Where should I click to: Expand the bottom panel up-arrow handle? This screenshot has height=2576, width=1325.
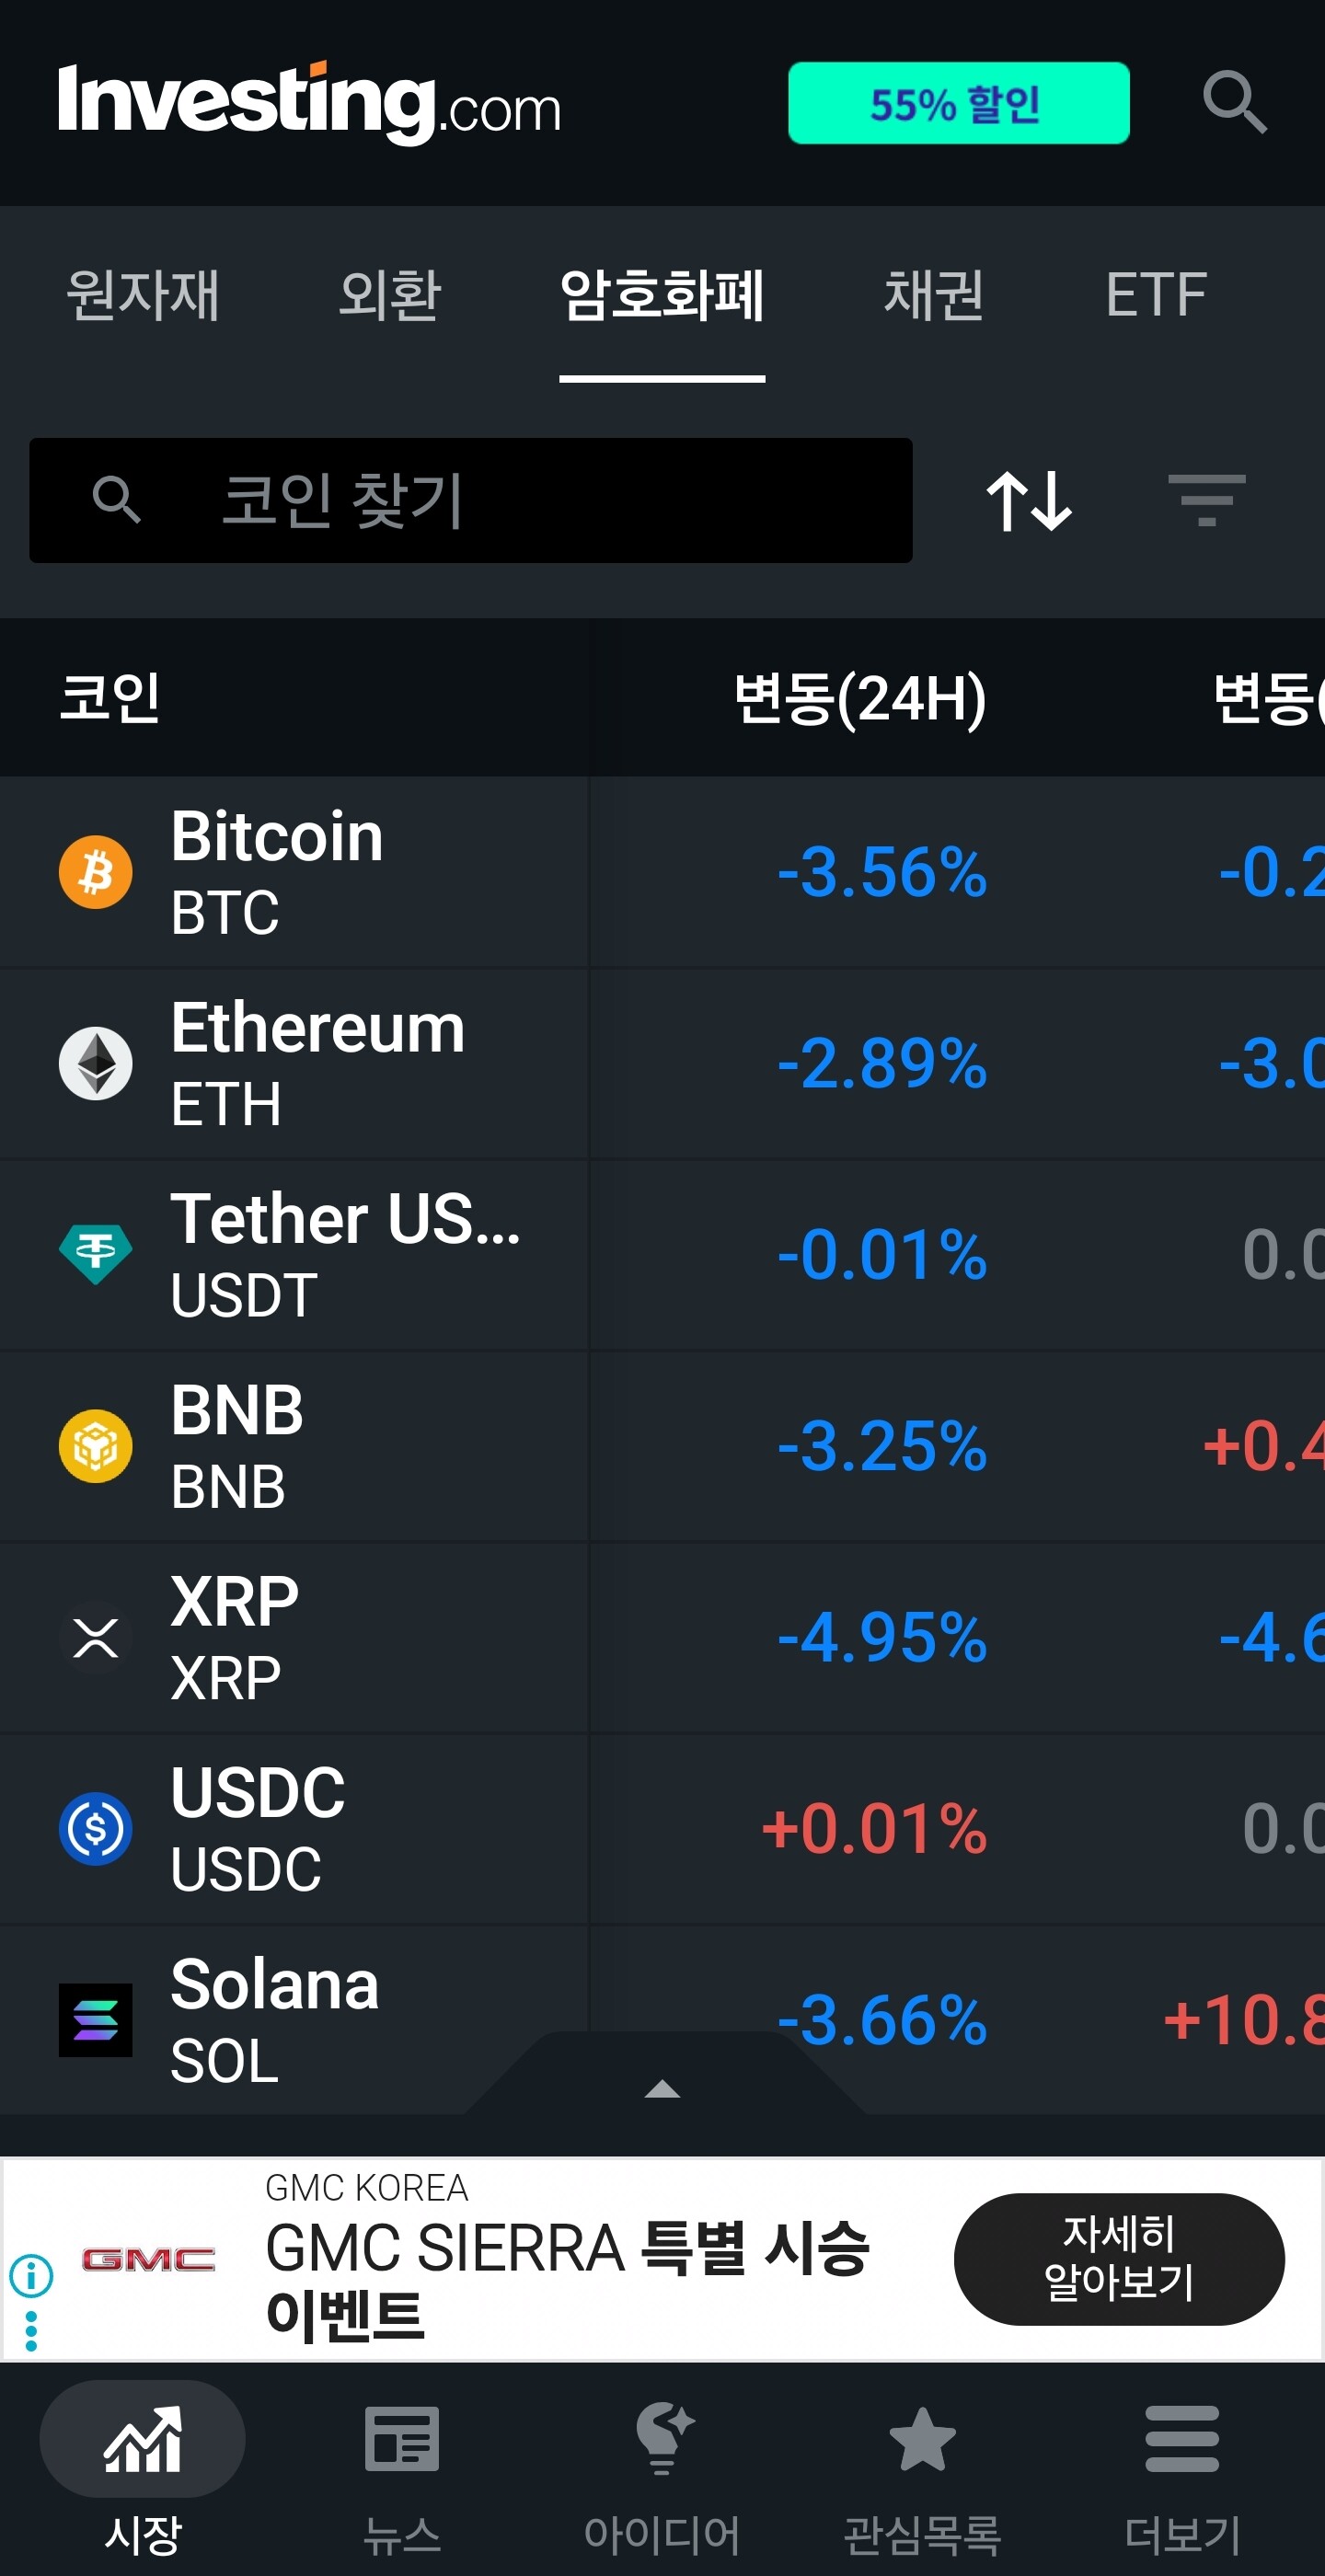pos(662,2088)
